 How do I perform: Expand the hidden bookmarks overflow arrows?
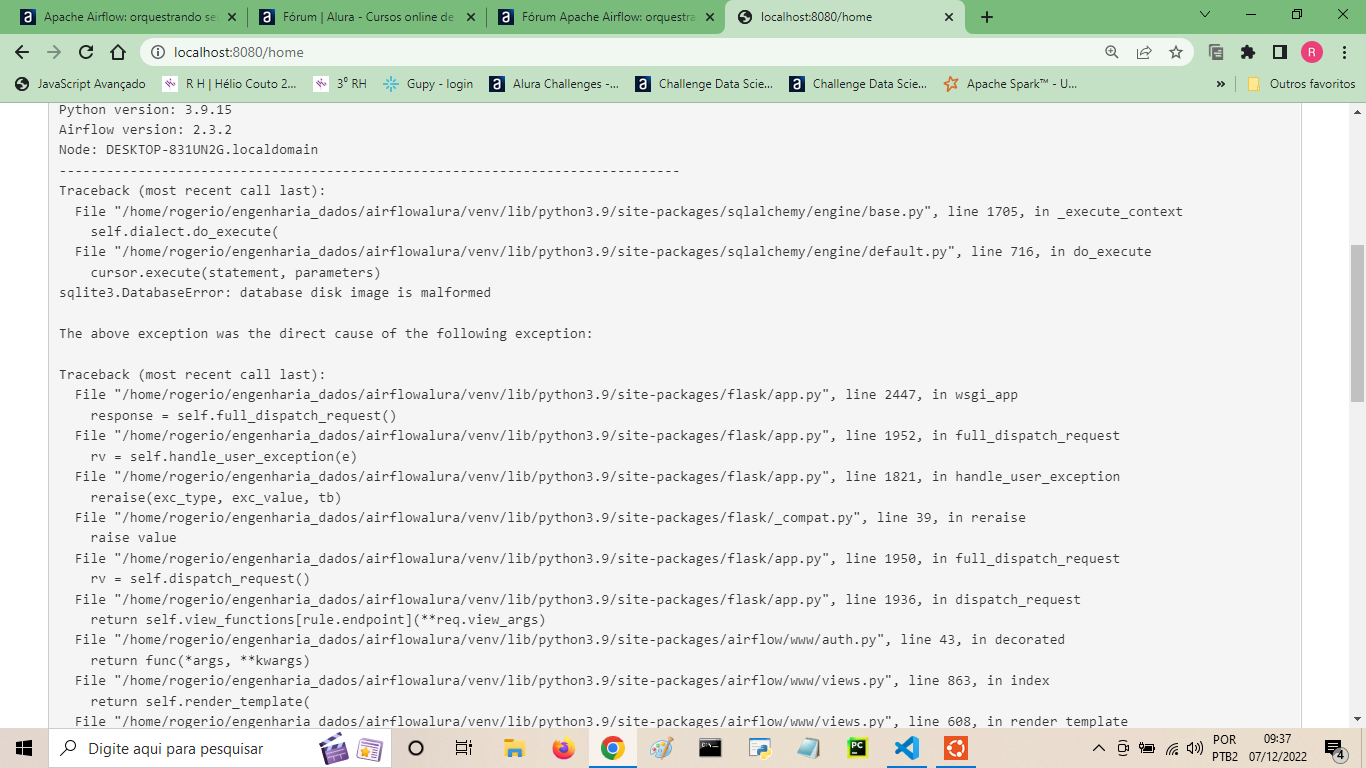tap(1220, 84)
